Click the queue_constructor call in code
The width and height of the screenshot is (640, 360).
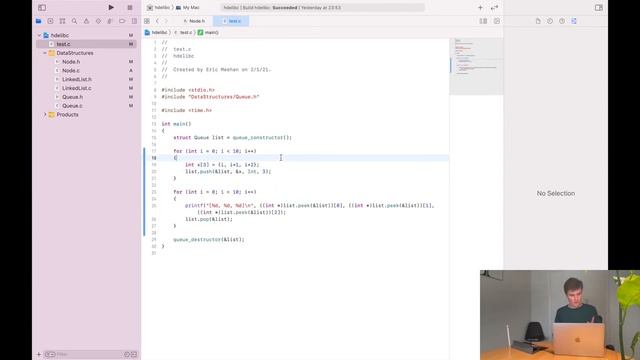tap(262, 138)
